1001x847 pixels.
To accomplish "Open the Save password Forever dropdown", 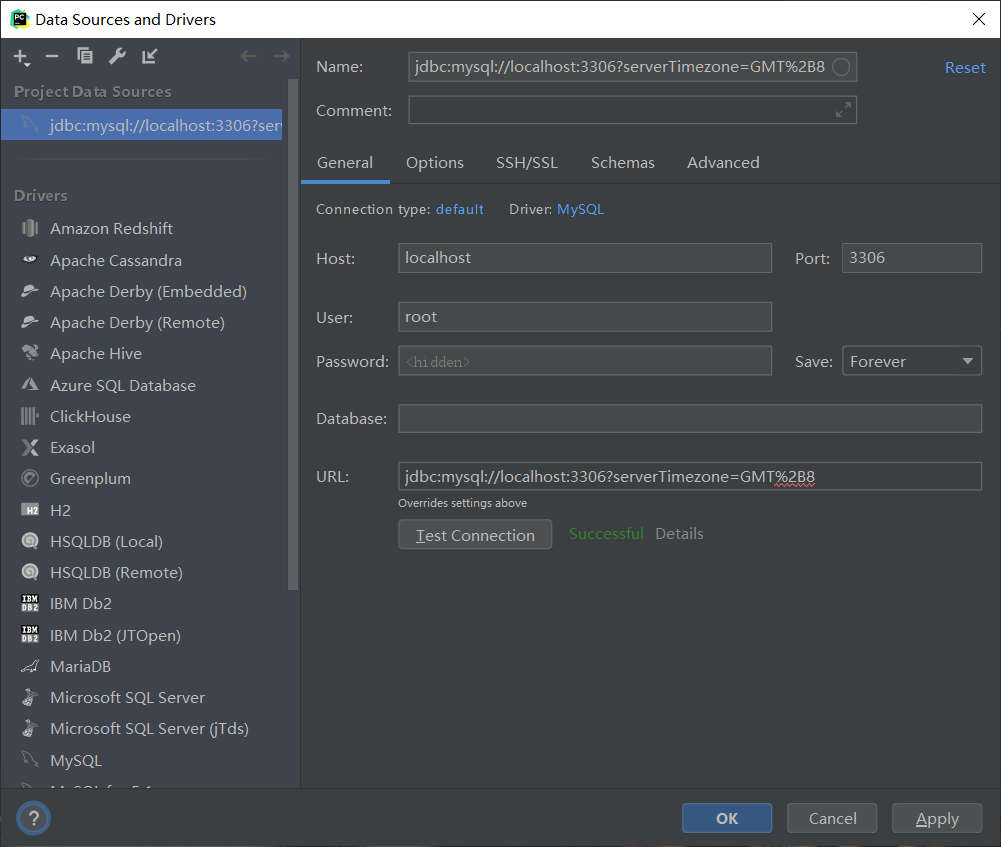I will 911,360.
